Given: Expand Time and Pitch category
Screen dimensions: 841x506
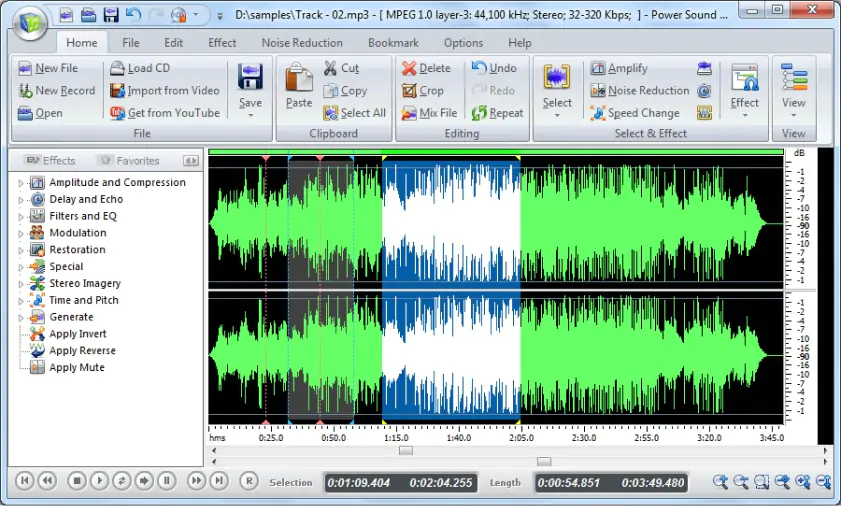Looking at the screenshot, I should coord(21,300).
